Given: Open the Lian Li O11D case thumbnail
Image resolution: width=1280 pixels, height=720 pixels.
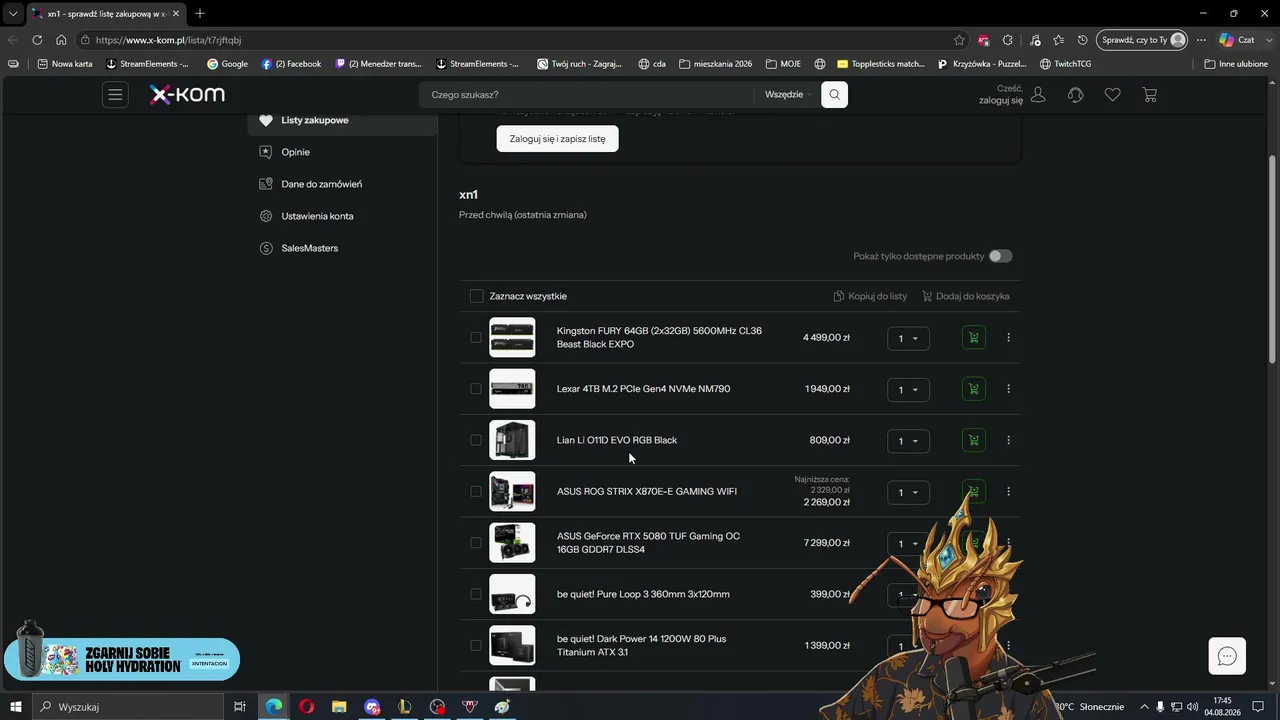Looking at the screenshot, I should [x=512, y=440].
